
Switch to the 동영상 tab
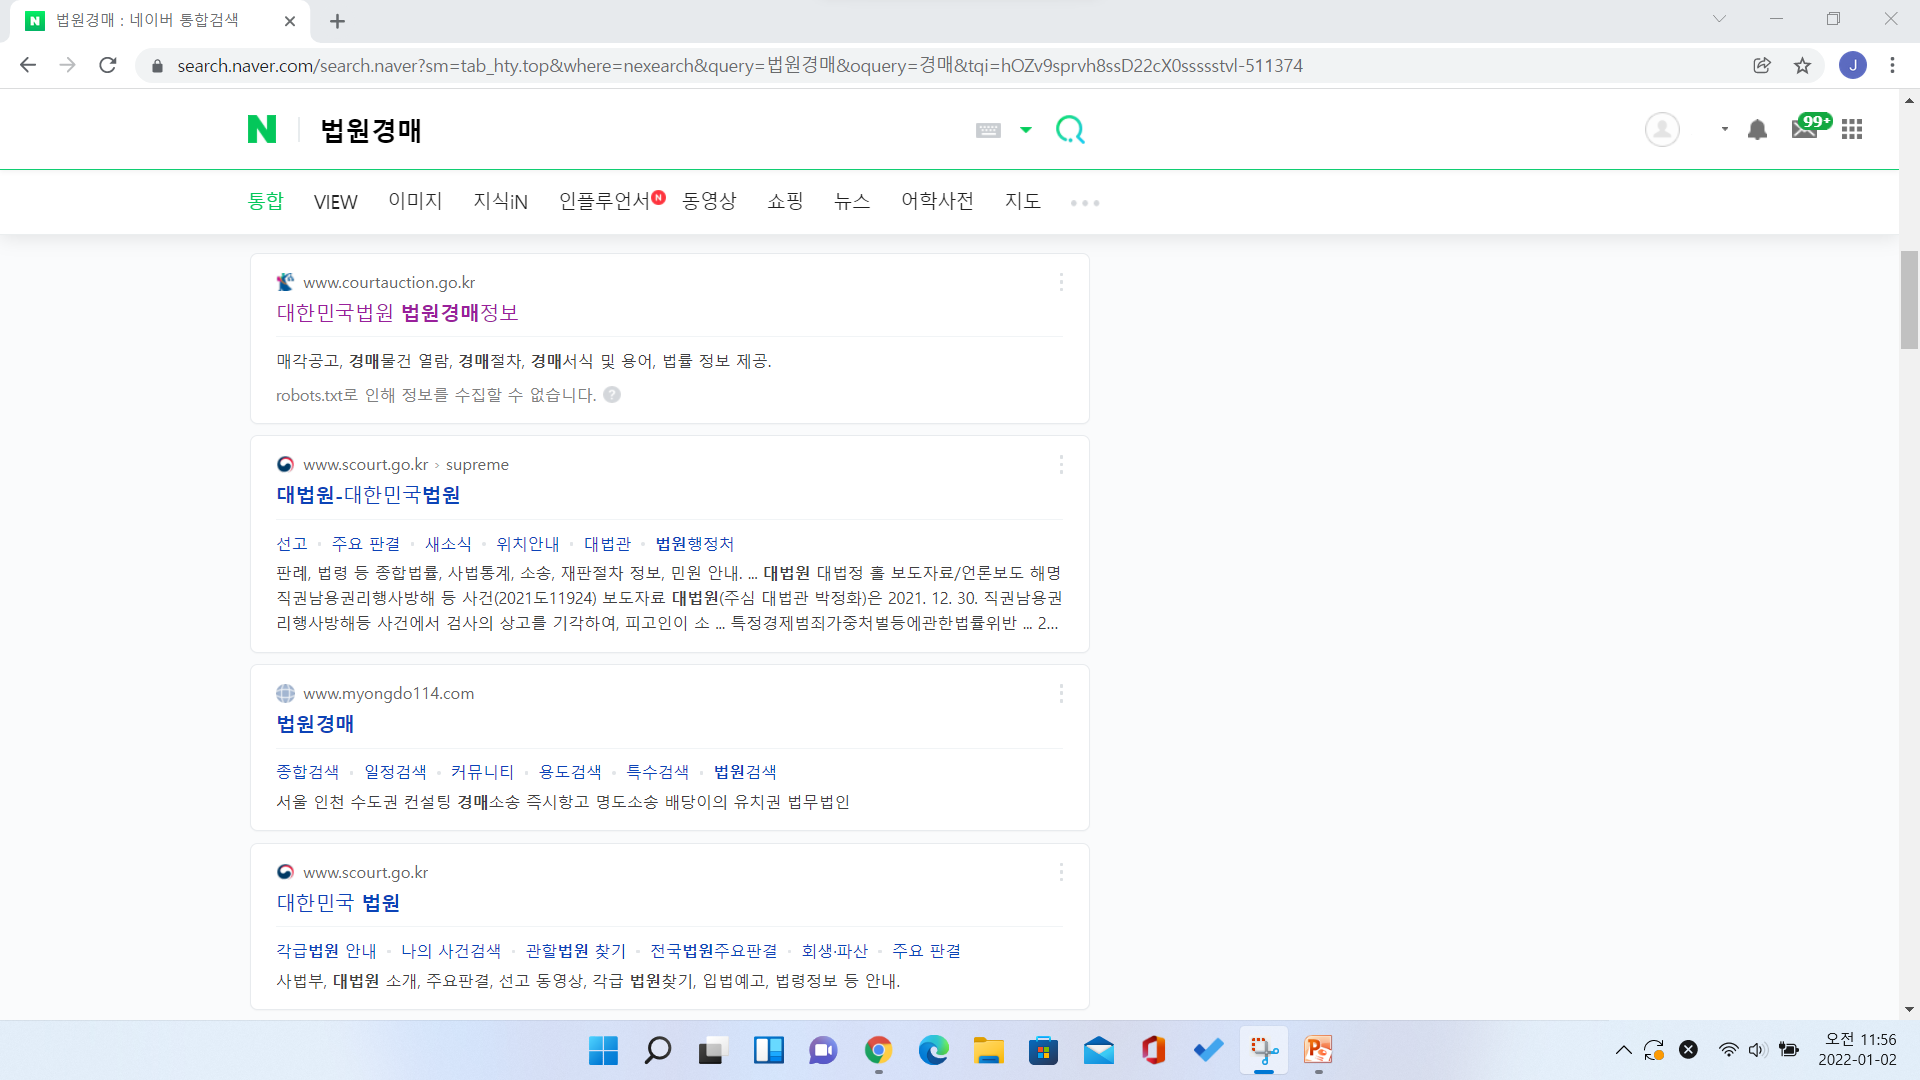[x=709, y=201]
